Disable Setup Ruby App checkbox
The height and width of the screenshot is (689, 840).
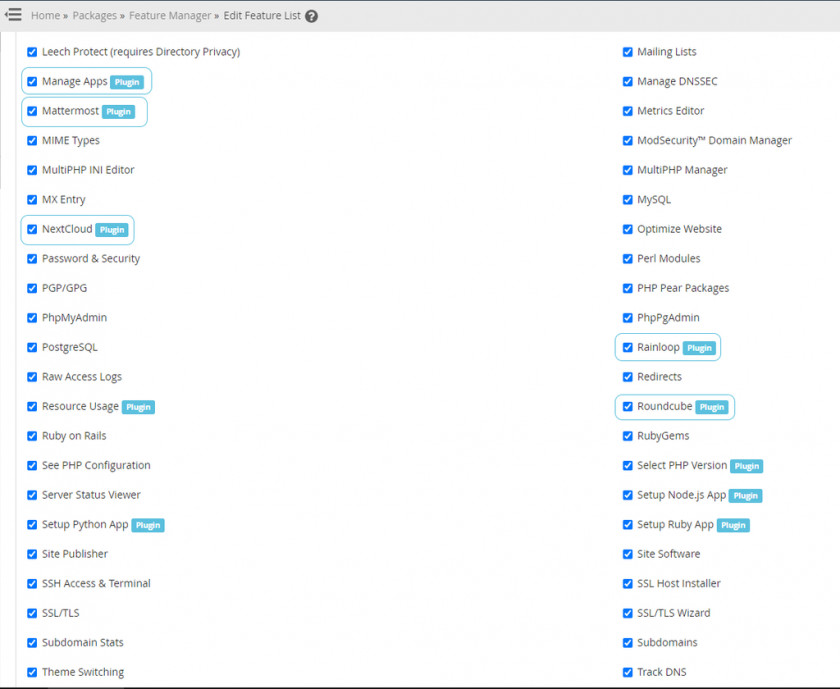tap(628, 525)
